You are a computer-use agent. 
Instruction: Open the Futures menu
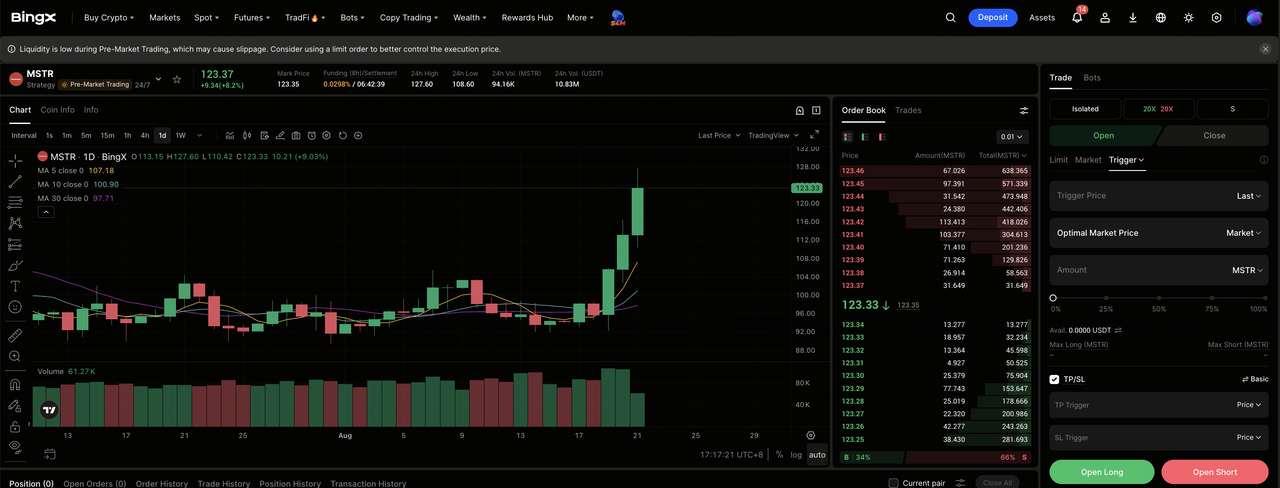(252, 17)
